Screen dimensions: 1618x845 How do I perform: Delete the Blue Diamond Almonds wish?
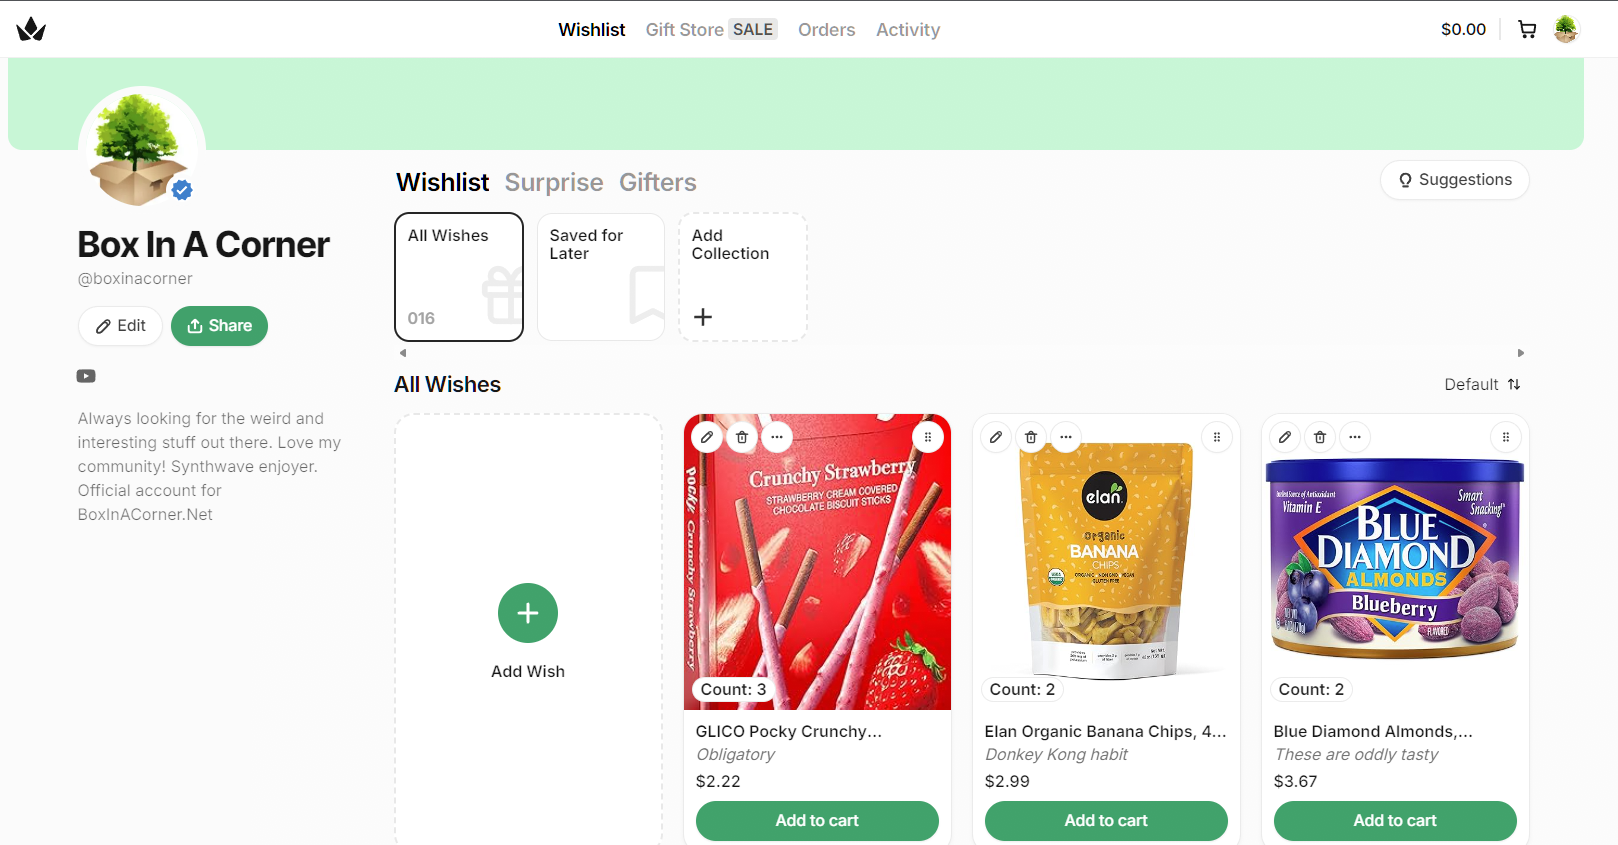[x=1320, y=437]
